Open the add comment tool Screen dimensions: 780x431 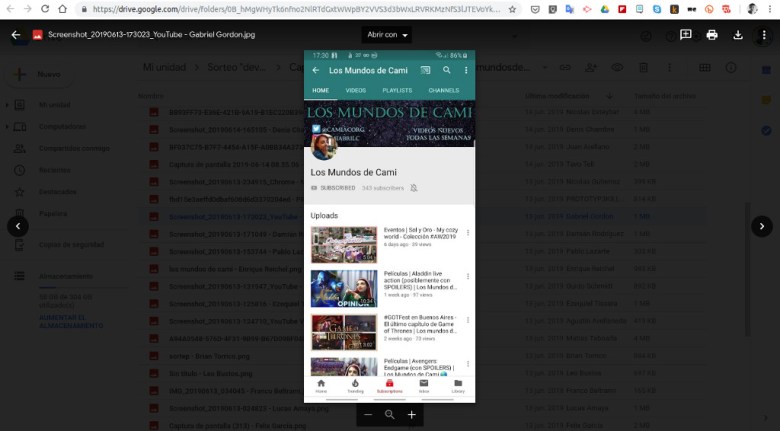point(686,35)
